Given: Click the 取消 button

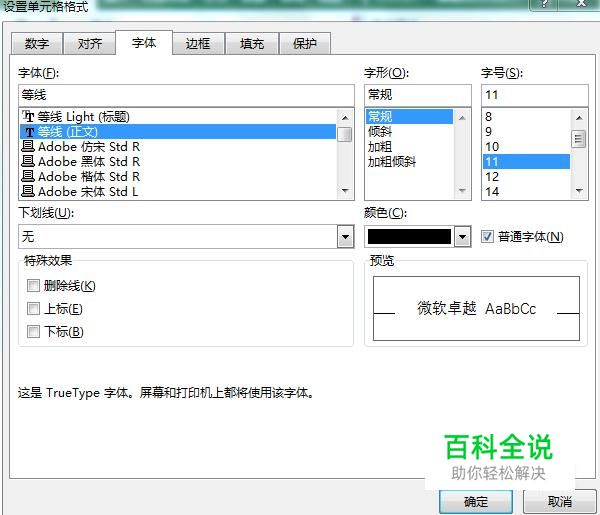Looking at the screenshot, I should click(559, 502).
